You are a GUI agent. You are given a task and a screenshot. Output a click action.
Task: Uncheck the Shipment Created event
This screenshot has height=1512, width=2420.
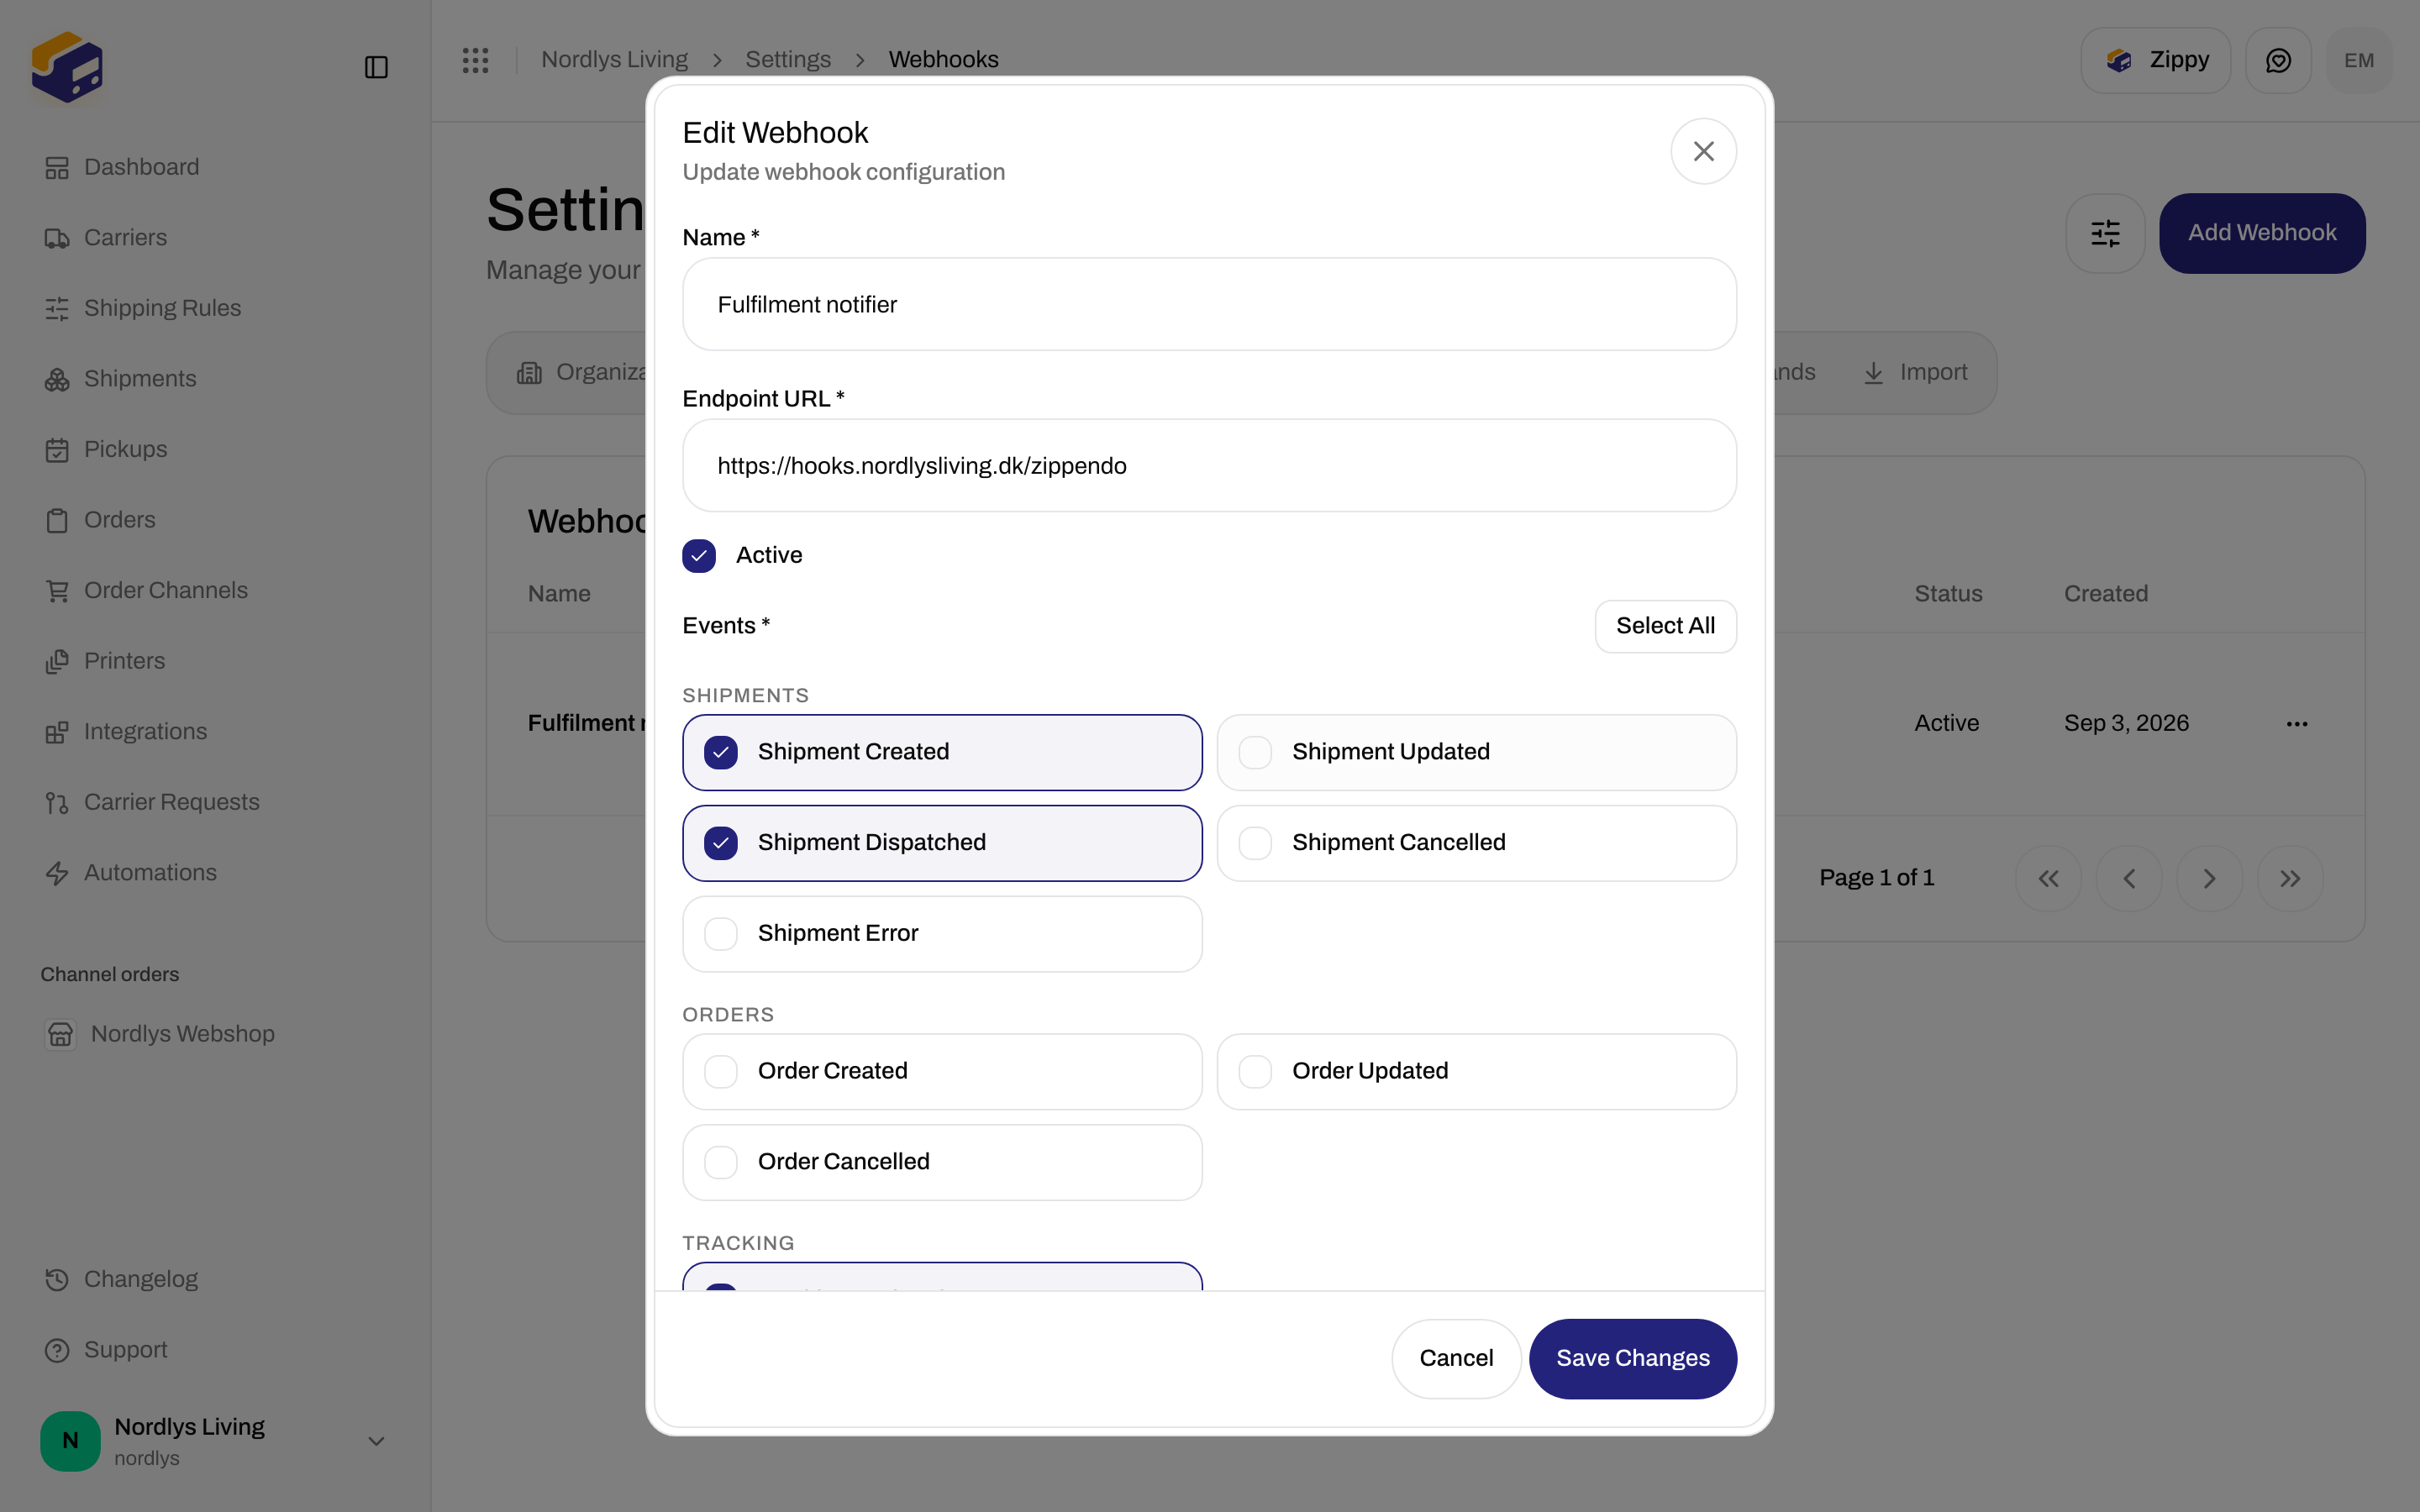pyautogui.click(x=721, y=752)
